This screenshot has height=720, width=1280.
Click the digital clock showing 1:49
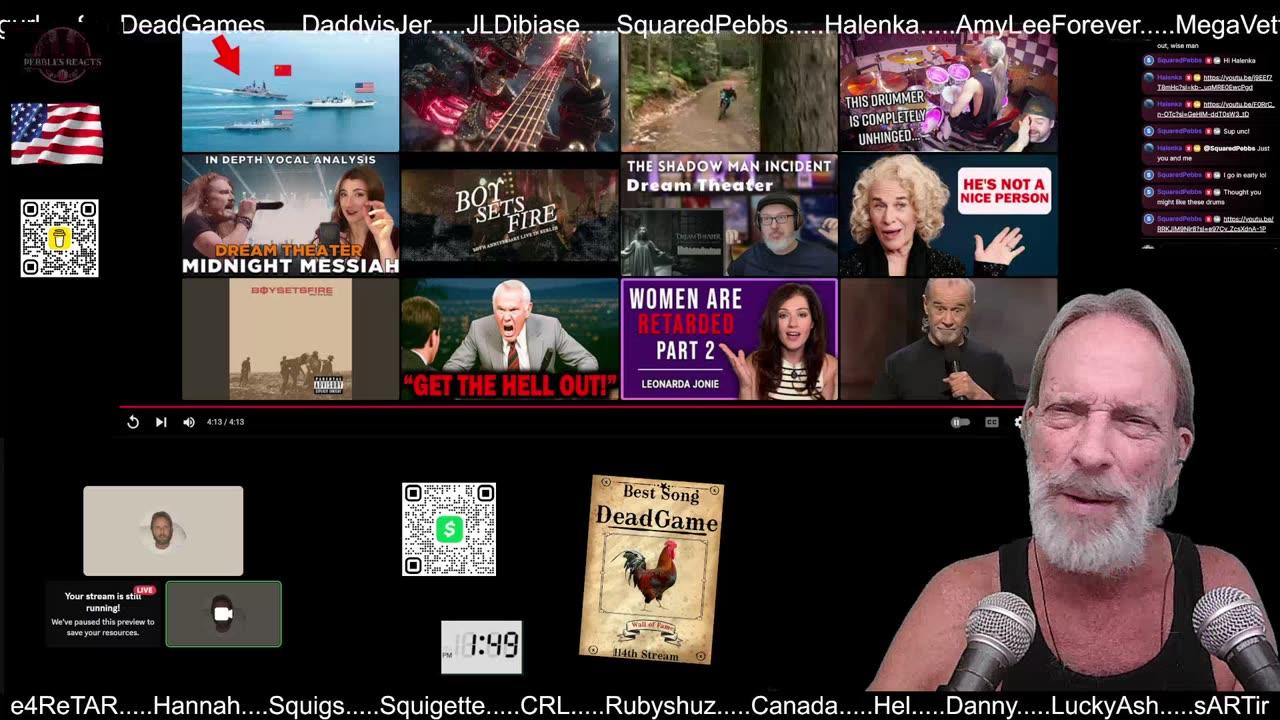pyautogui.click(x=481, y=646)
